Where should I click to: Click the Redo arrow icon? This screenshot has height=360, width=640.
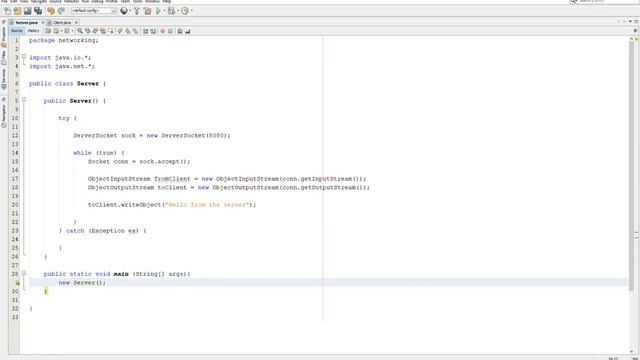pos(61,11)
